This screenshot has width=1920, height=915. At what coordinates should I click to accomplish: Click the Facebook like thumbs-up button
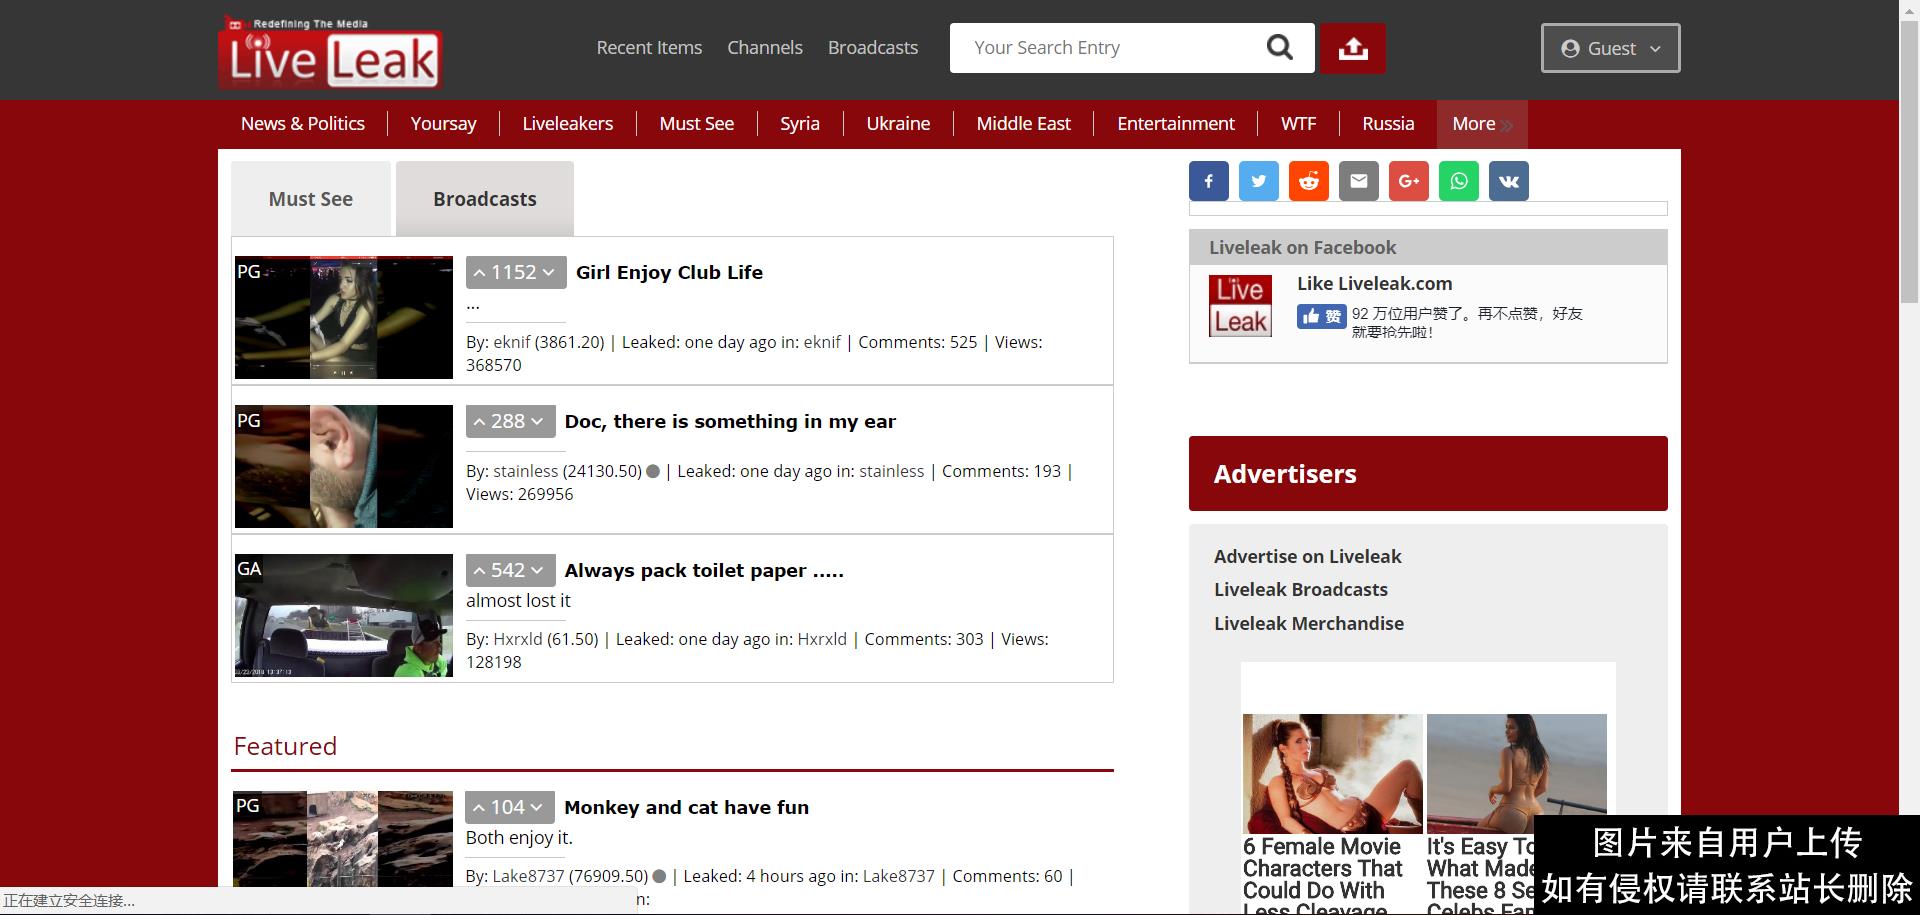click(1321, 317)
